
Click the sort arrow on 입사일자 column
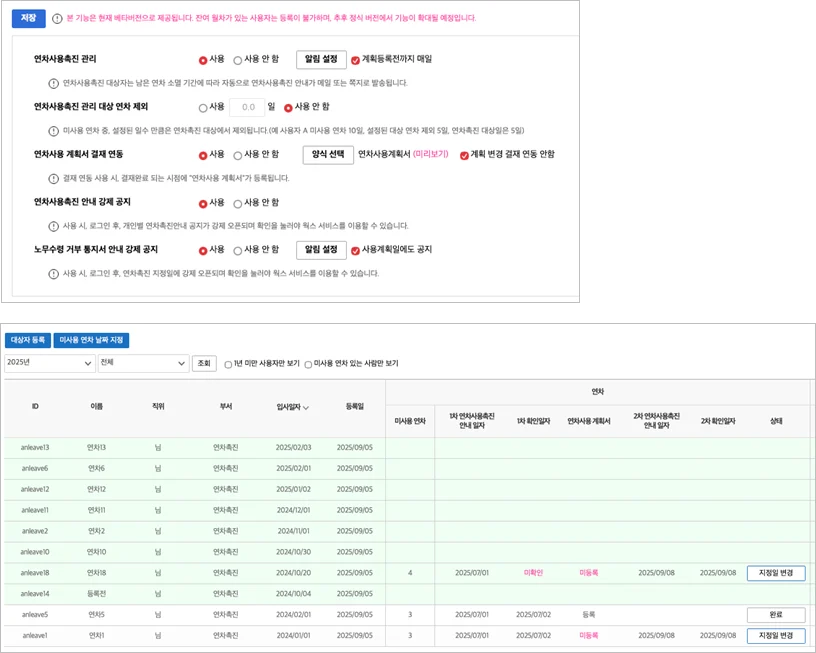click(306, 407)
